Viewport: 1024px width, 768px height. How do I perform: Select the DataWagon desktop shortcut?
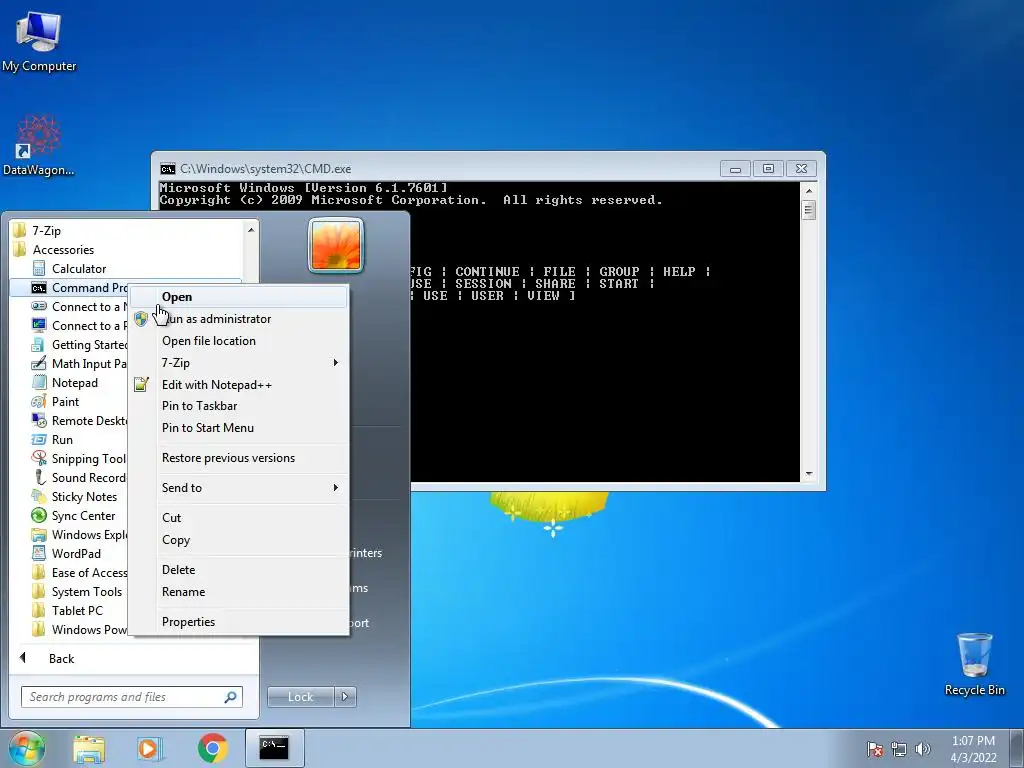pyautogui.click(x=39, y=146)
